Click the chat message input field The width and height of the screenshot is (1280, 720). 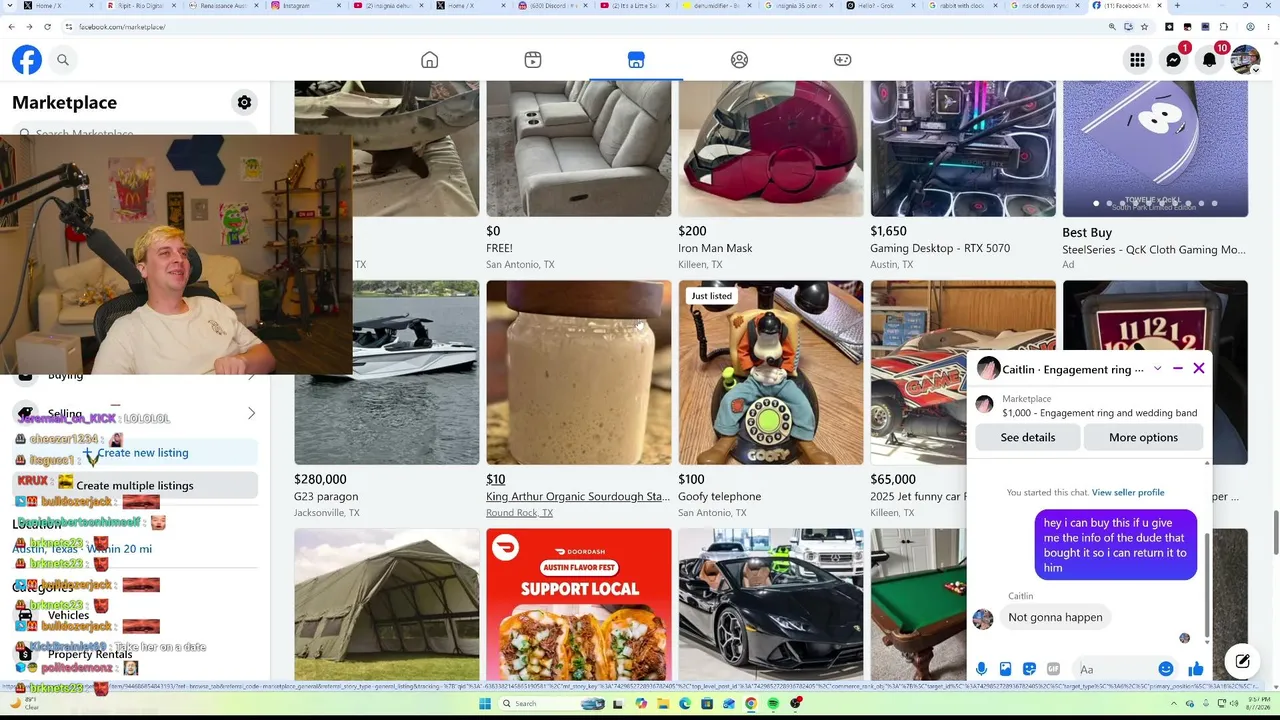tap(1113, 669)
